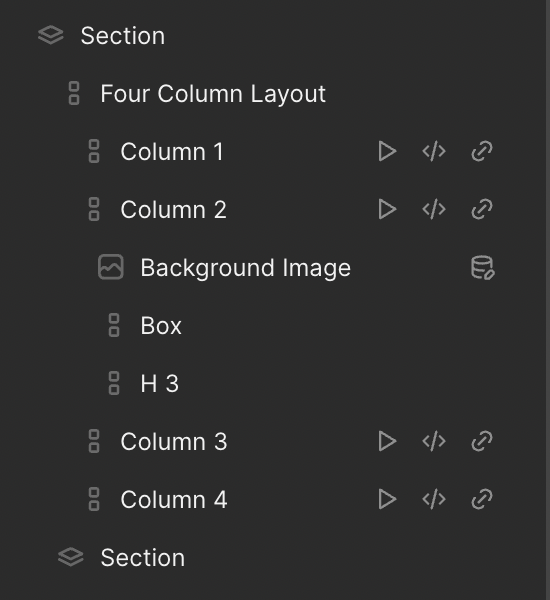Click the link icon on Column 3

[482, 441]
